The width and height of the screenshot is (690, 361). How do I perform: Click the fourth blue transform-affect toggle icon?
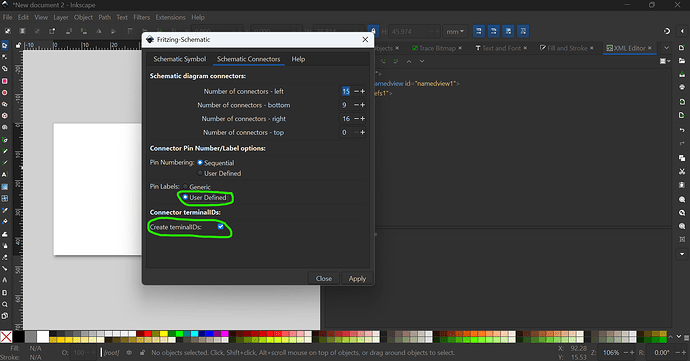[x=523, y=31]
